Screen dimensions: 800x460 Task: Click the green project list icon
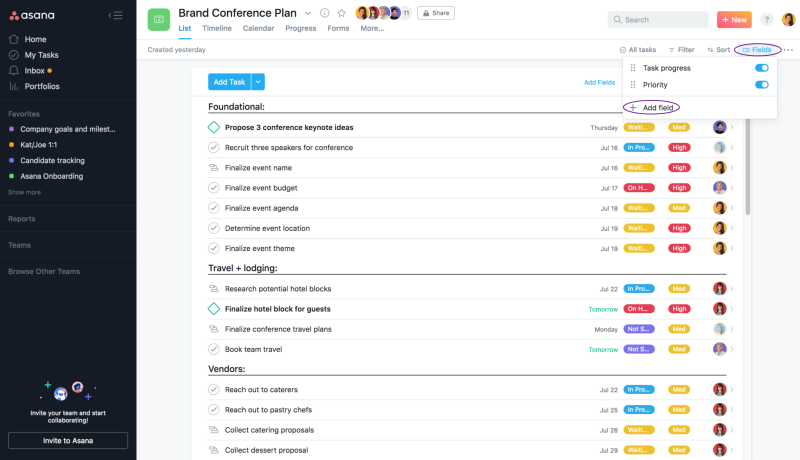click(x=159, y=20)
